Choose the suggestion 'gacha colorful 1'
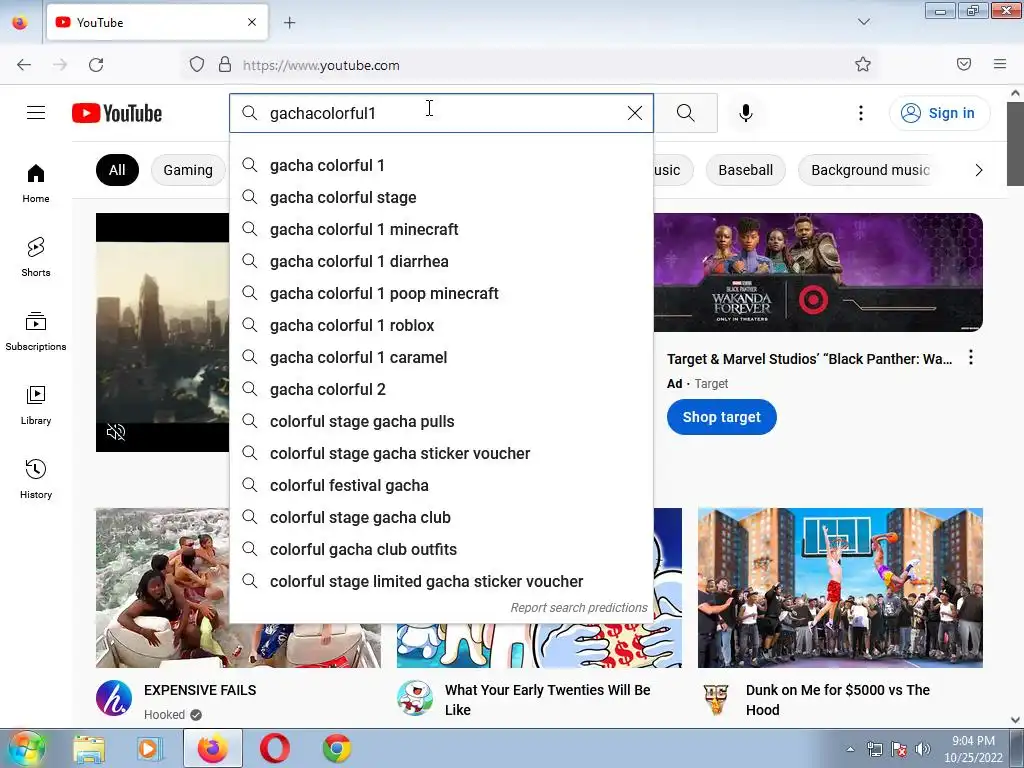The image size is (1024, 768). [441, 165]
